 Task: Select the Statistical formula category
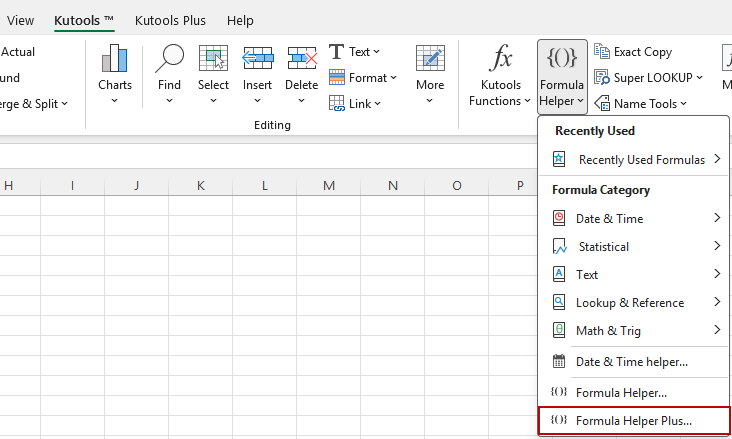pyautogui.click(x=633, y=246)
